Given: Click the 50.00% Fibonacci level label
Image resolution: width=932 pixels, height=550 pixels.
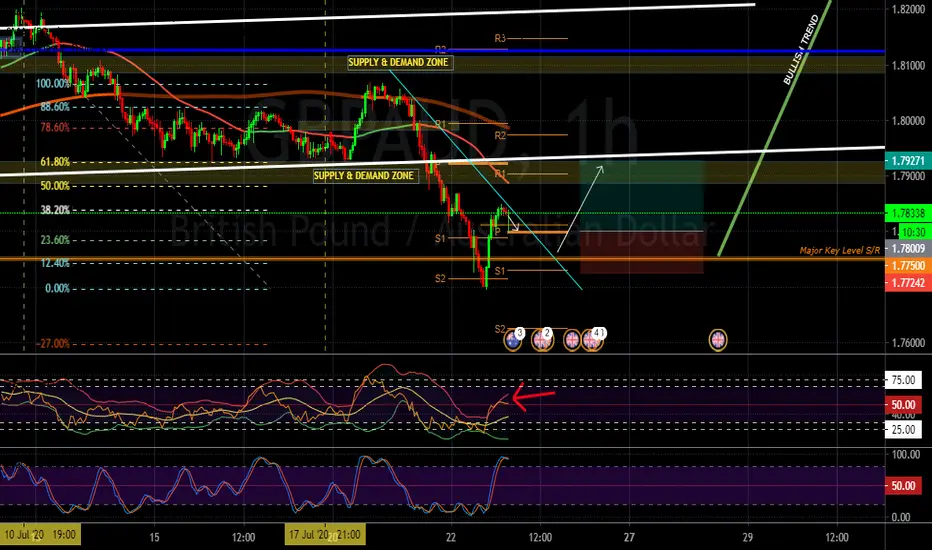Looking at the screenshot, I should coord(55,186).
